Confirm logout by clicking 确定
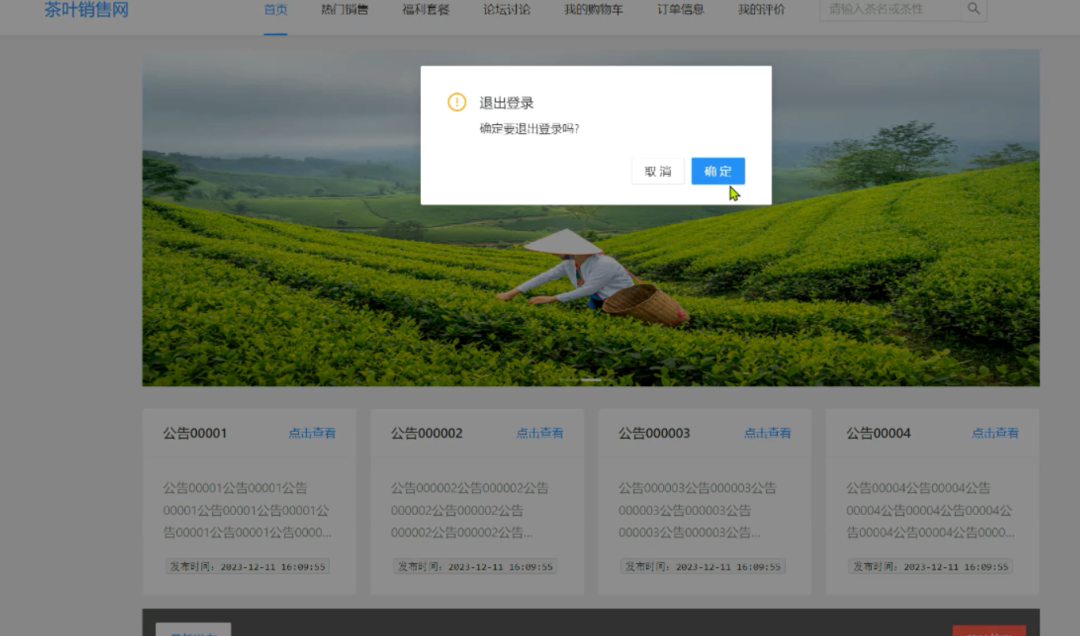The image size is (1080, 636). [718, 170]
